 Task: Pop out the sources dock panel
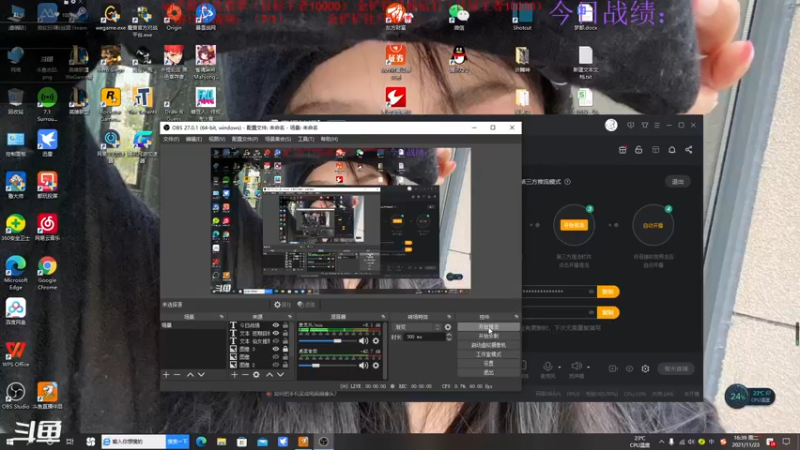point(290,317)
